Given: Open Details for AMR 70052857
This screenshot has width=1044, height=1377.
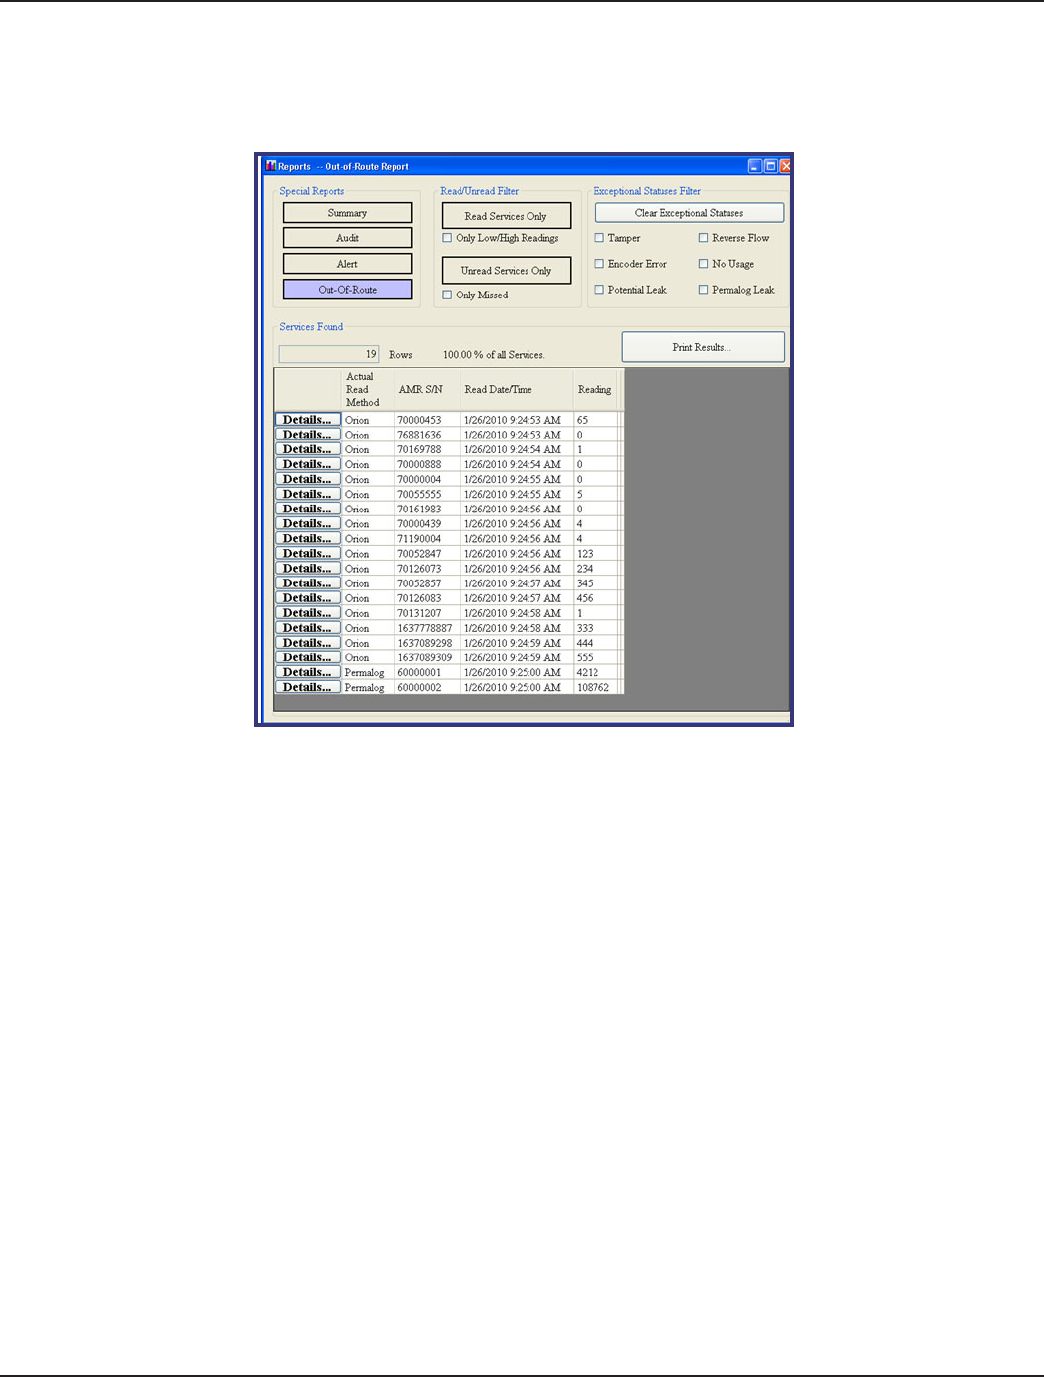Looking at the screenshot, I should click(x=308, y=583).
